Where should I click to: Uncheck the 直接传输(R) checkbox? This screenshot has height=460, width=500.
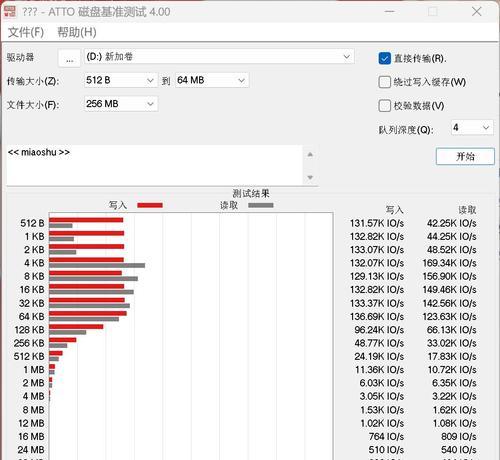click(384, 59)
